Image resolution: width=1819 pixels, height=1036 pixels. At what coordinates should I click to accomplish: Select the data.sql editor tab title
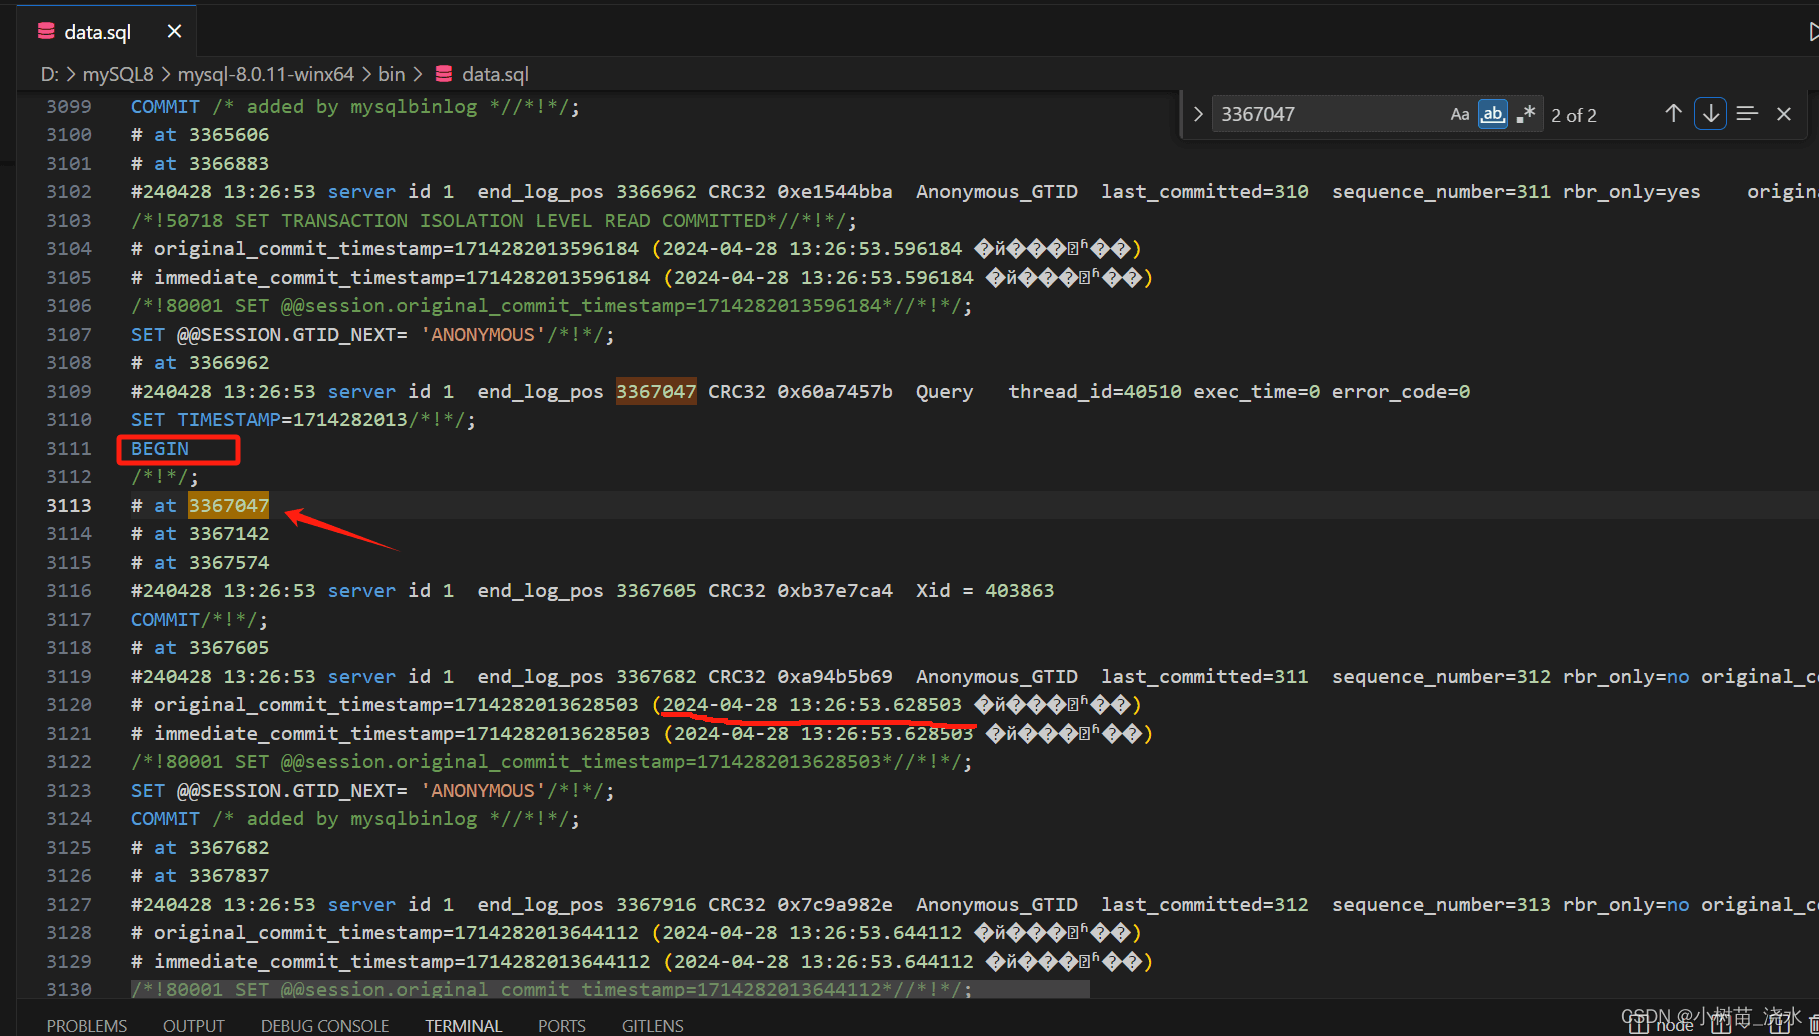pos(98,32)
